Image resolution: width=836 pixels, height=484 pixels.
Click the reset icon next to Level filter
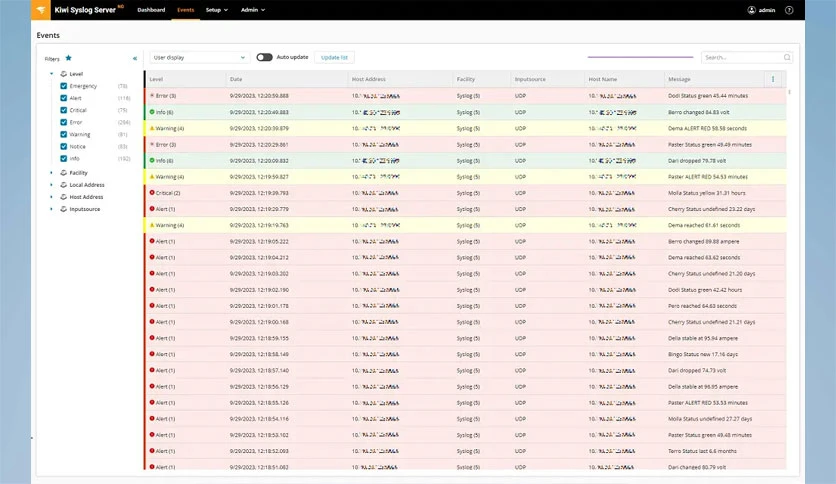pyautogui.click(x=63, y=74)
